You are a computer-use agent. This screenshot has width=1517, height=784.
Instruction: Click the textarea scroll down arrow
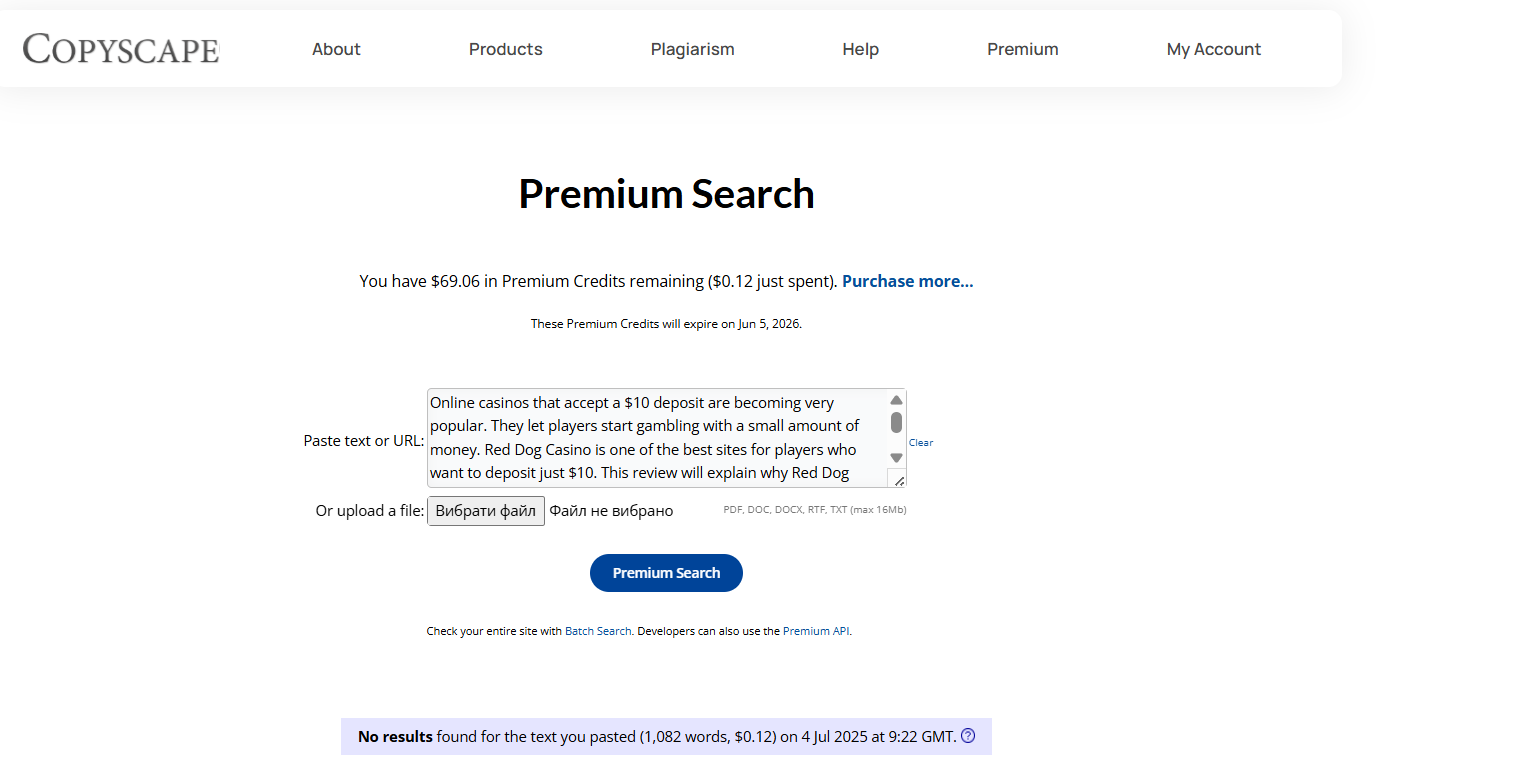tap(896, 458)
